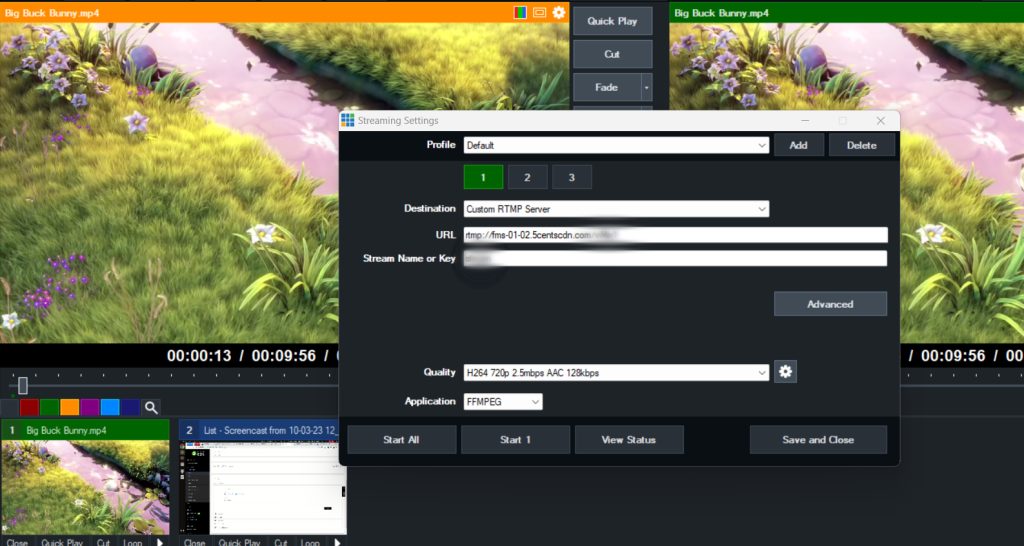
Task: Click play arrow under input 1 Big Buck Bunny
Action: (x=159, y=542)
